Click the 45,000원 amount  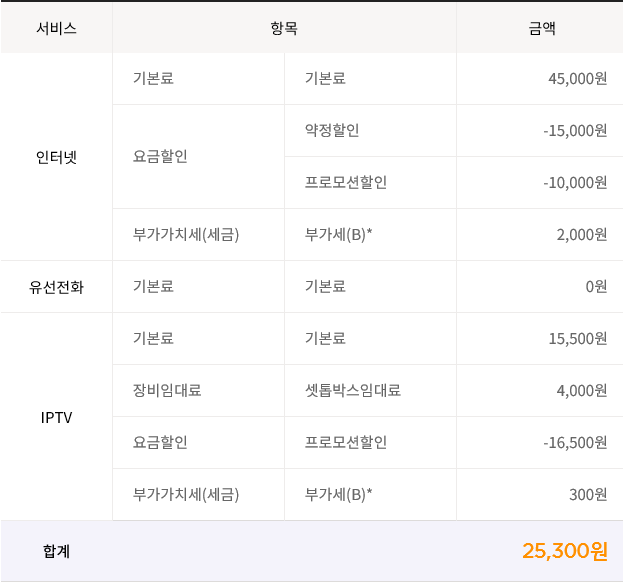577,79
